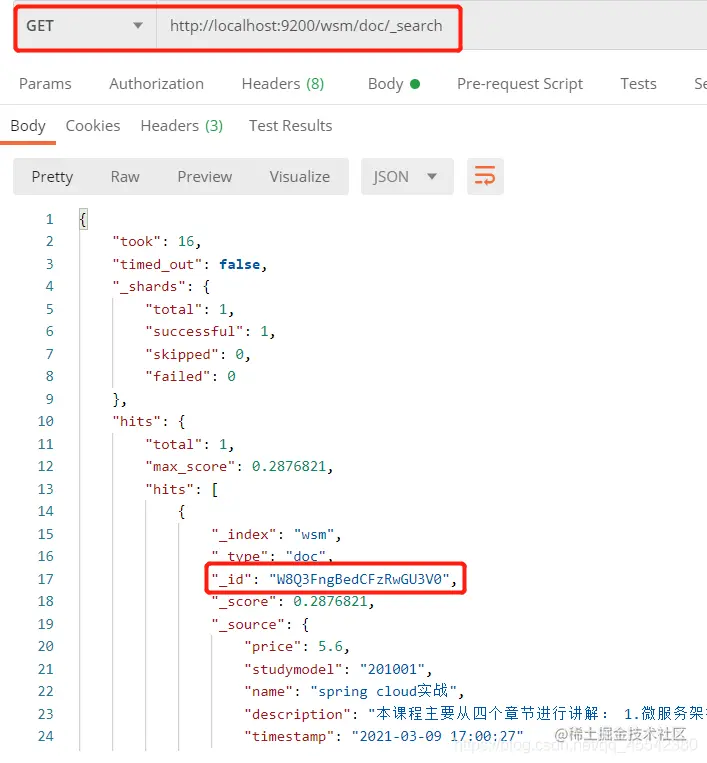Image resolution: width=707 pixels, height=763 pixels.
Task: Click line number 10 to collapse hits object
Action: coord(46,421)
